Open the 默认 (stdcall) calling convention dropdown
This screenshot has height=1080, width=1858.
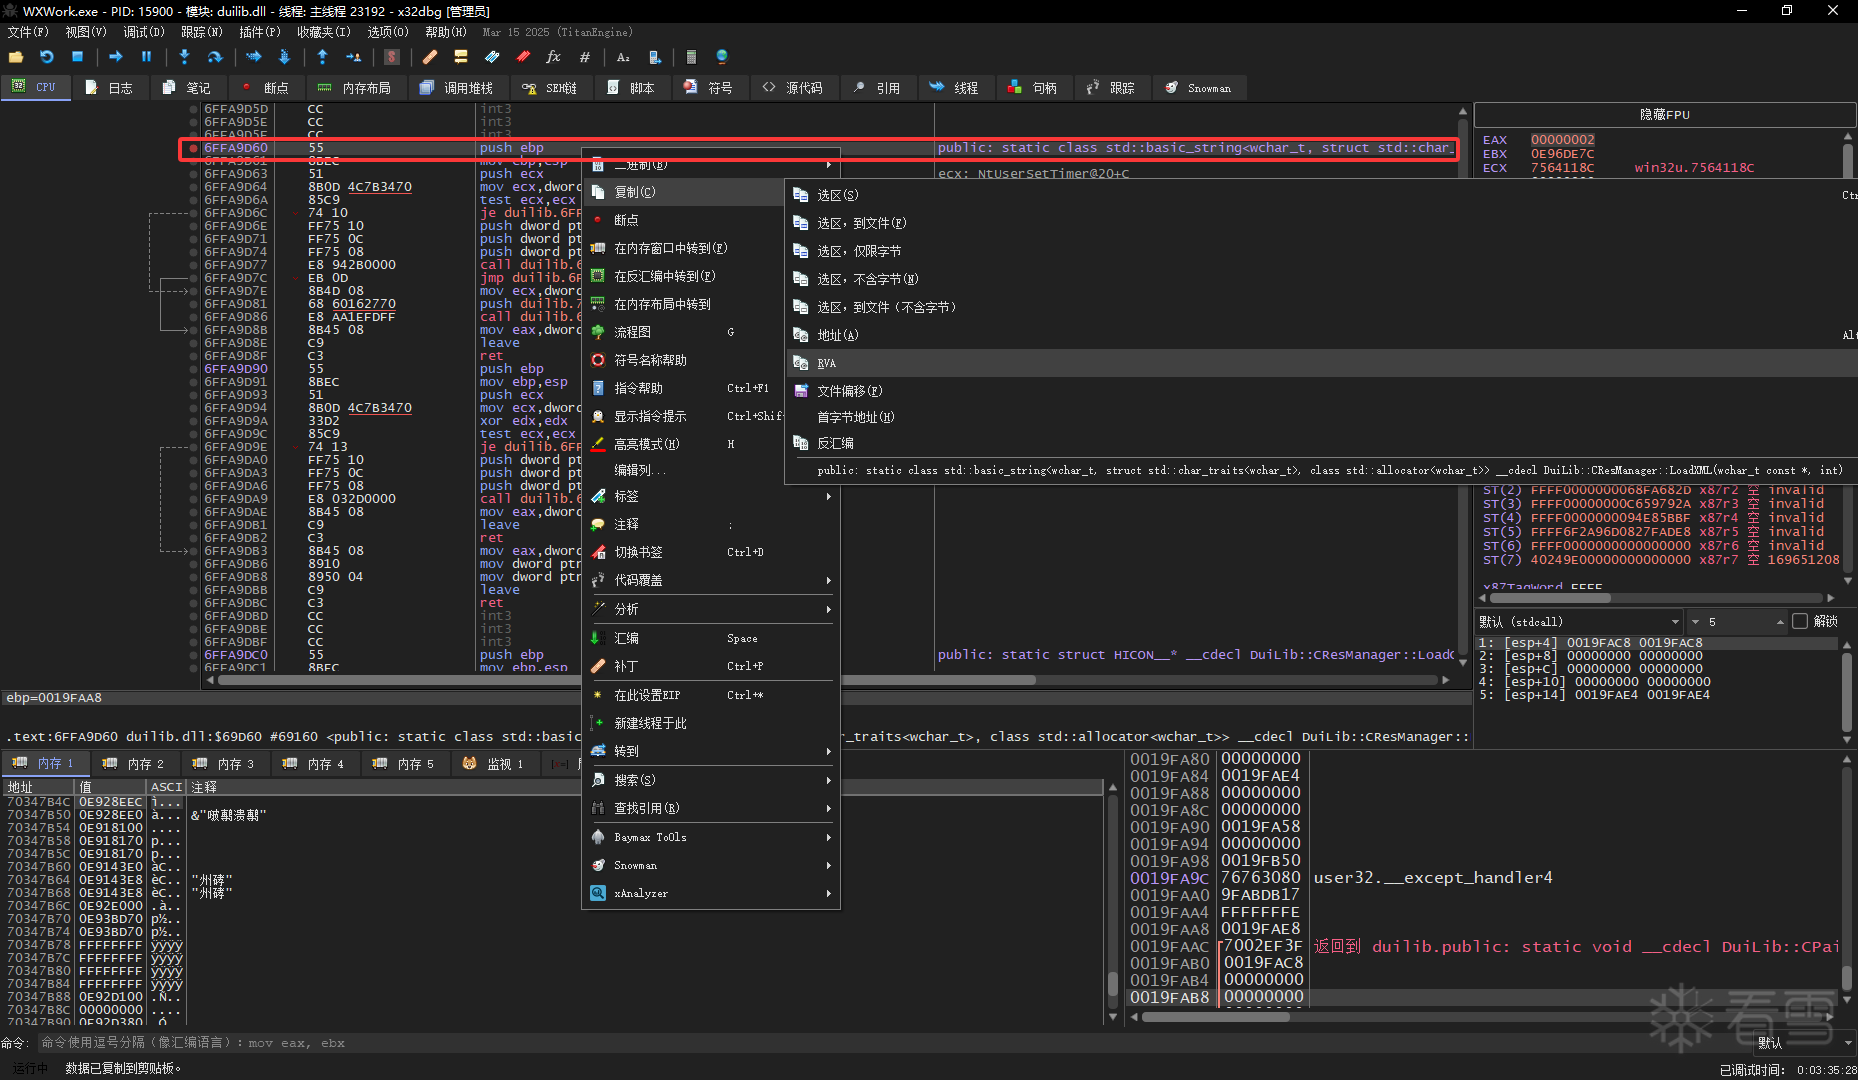(x=1579, y=621)
